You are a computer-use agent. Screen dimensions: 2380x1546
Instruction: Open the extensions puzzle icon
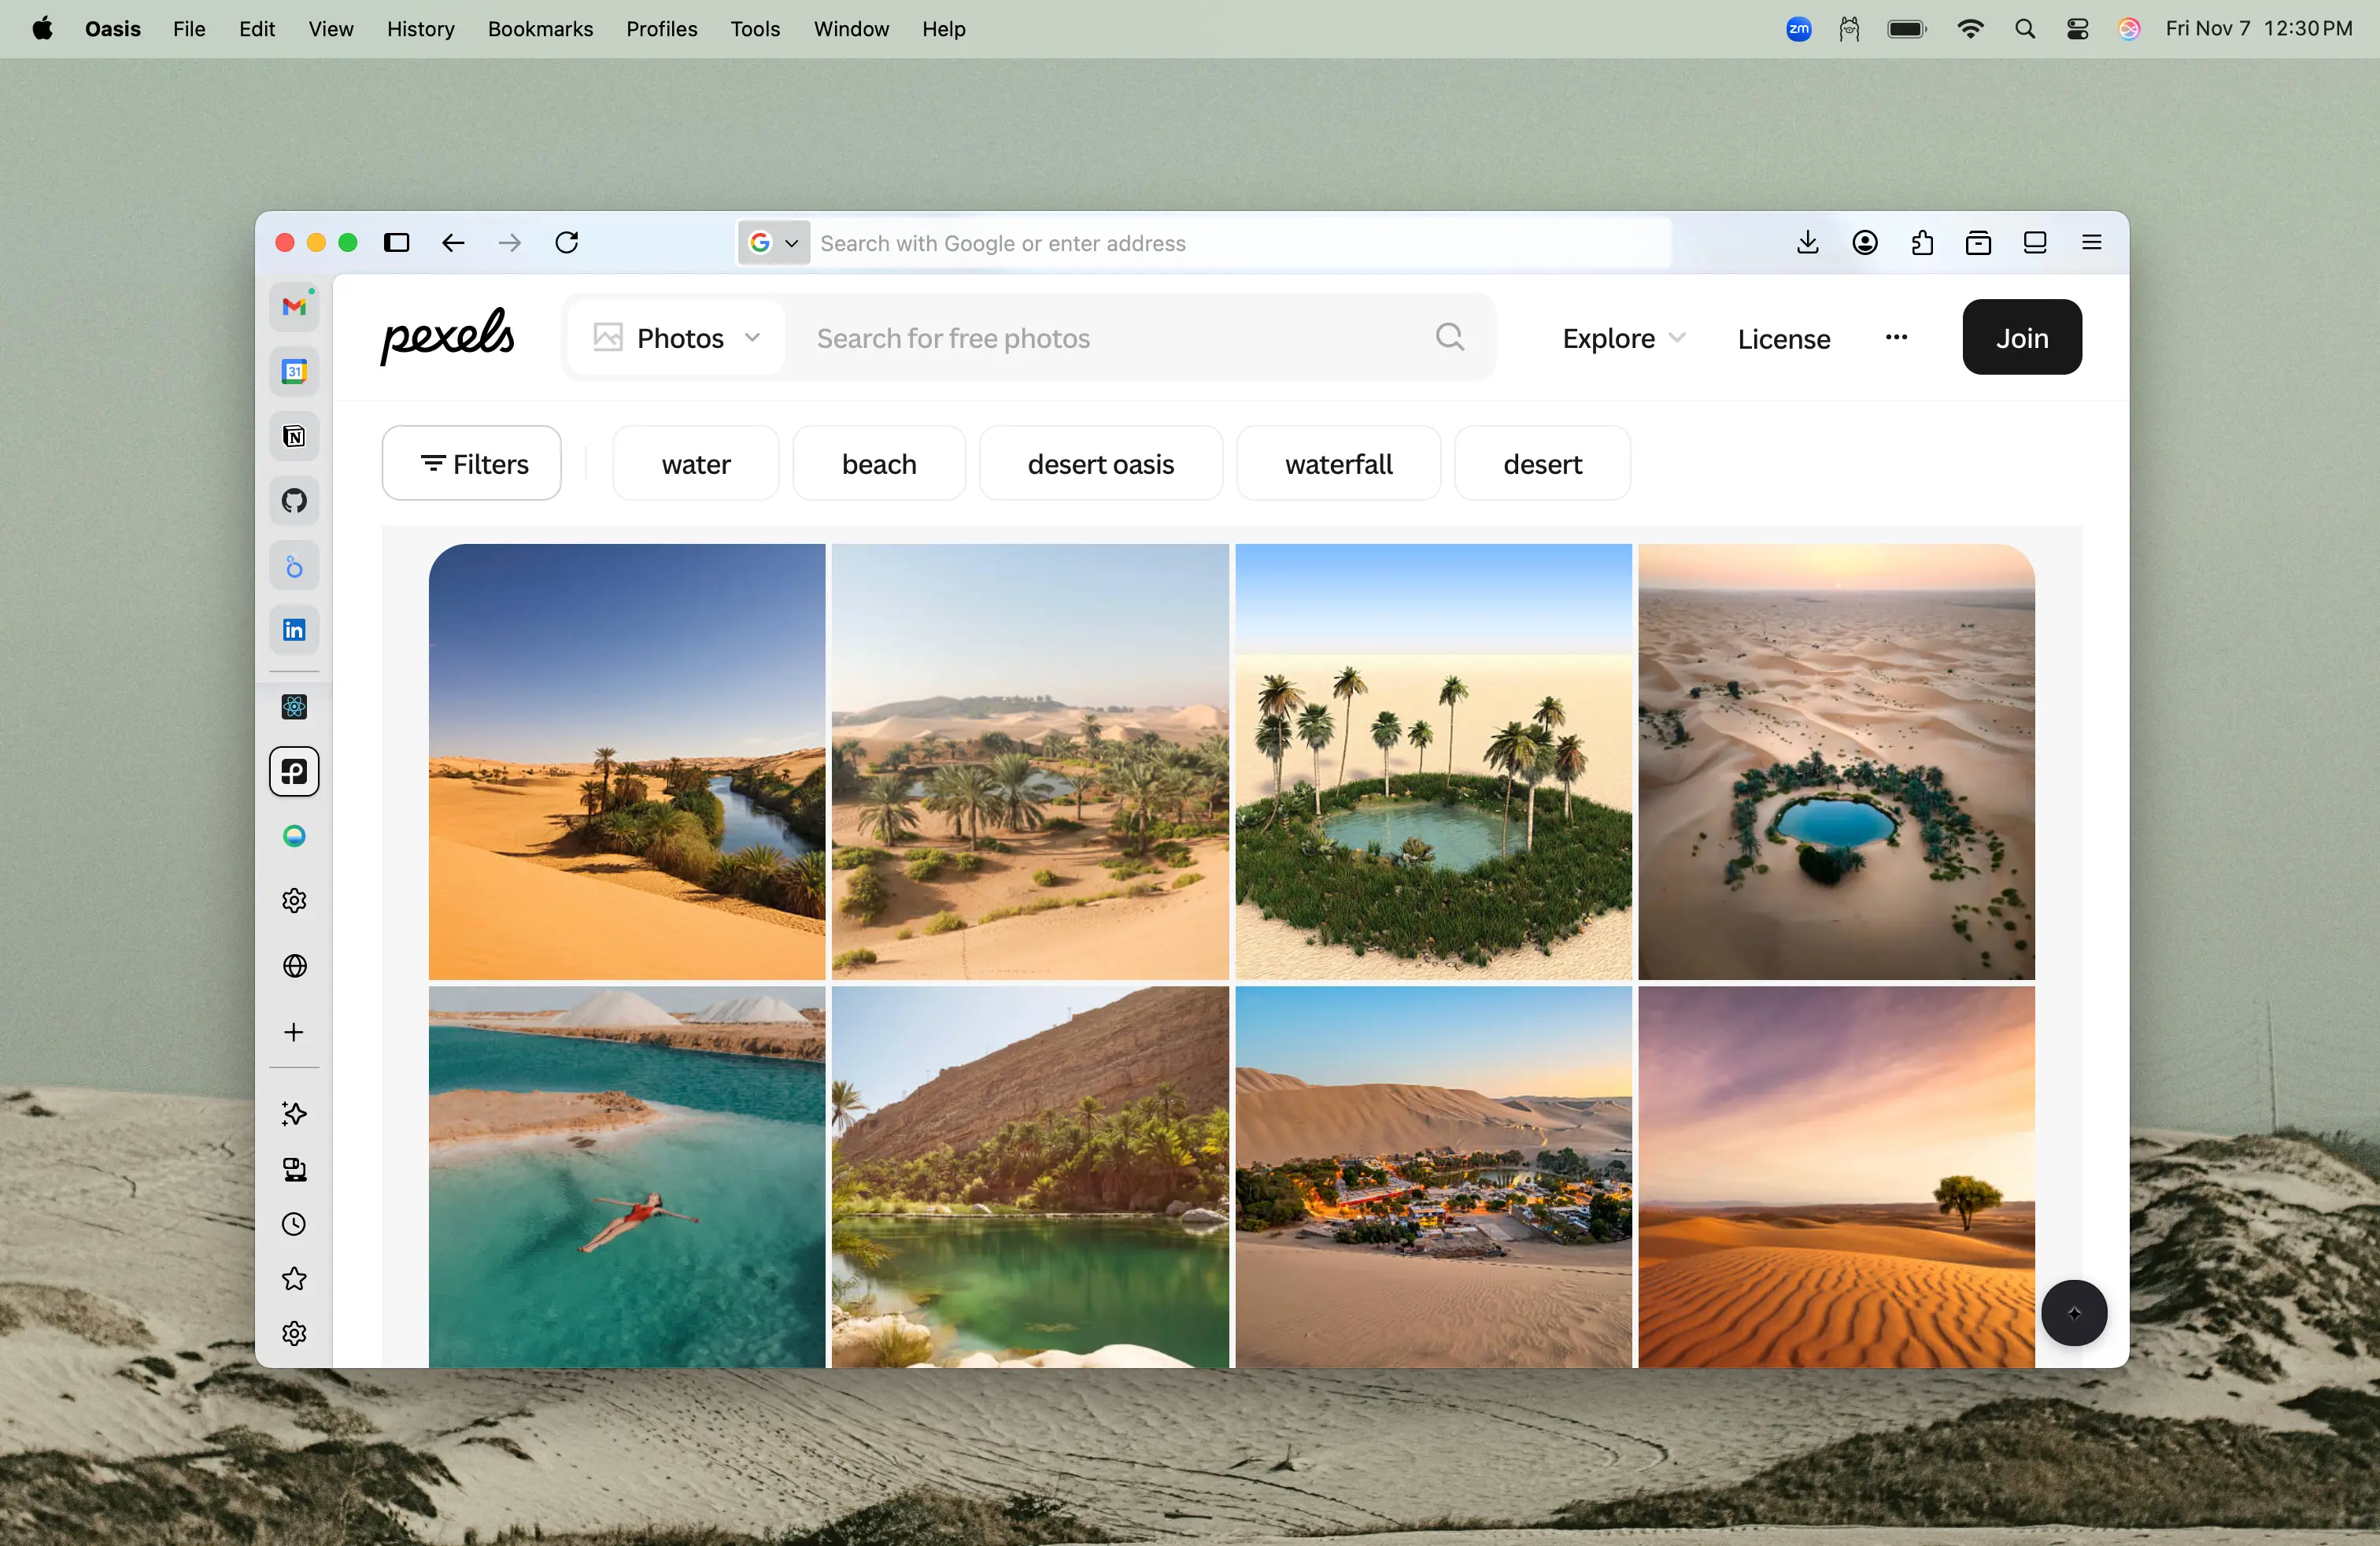(1921, 243)
